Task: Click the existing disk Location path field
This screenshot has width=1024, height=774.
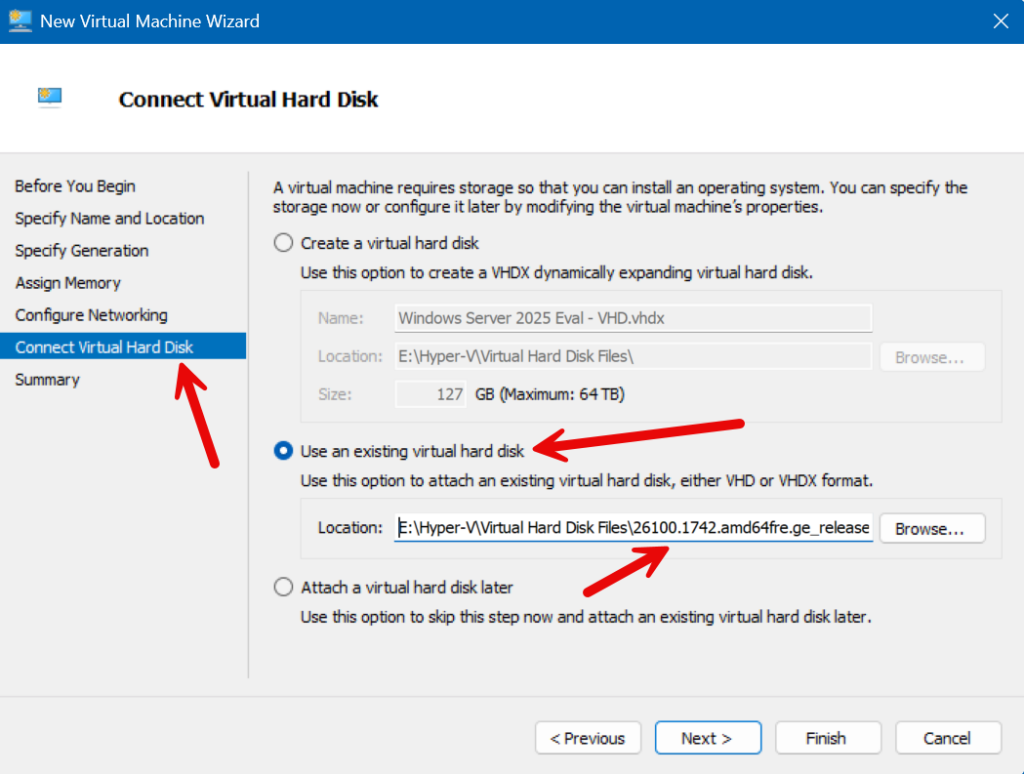Action: click(x=633, y=528)
